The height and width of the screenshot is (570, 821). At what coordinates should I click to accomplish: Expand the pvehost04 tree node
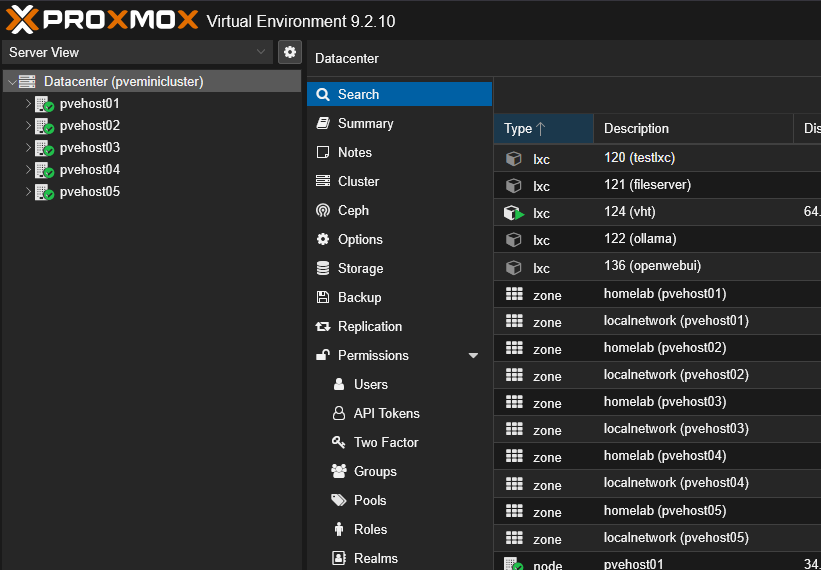coord(28,170)
